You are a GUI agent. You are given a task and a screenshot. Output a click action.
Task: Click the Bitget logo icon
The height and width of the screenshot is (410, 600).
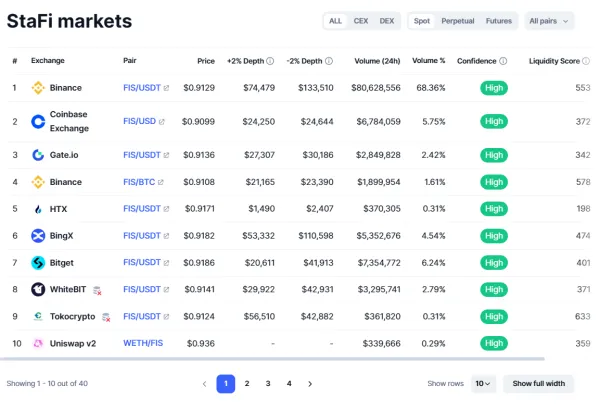[38, 263]
